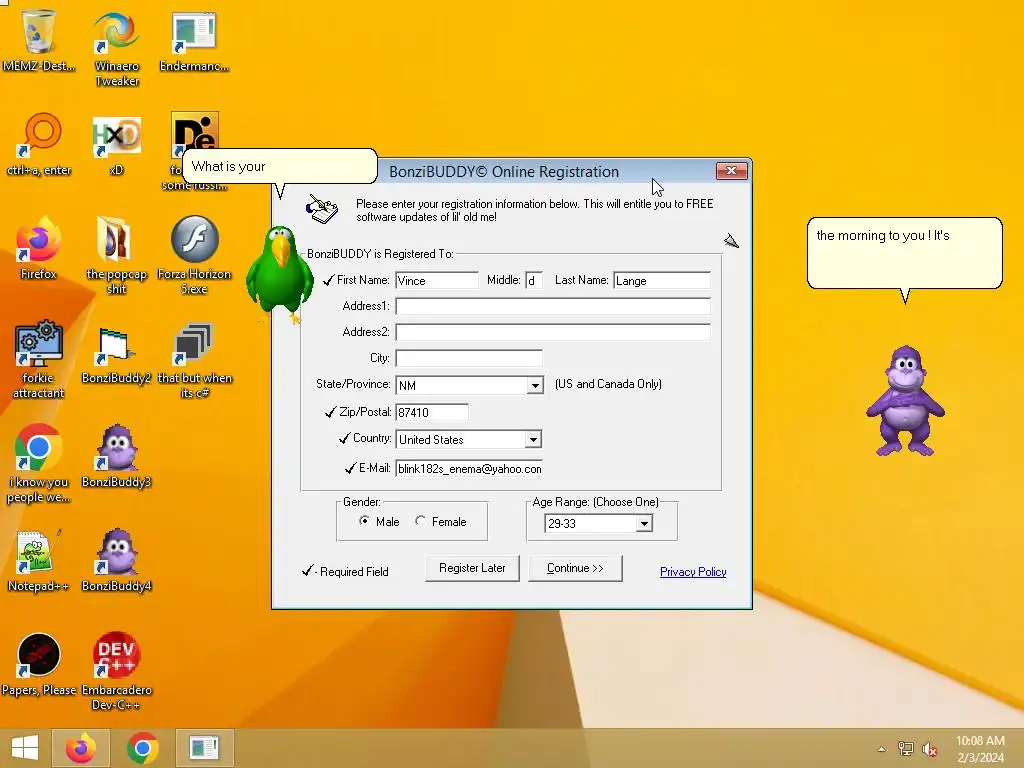Image resolution: width=1024 pixels, height=768 pixels.
Task: Click the Address1 input field
Action: click(552, 306)
